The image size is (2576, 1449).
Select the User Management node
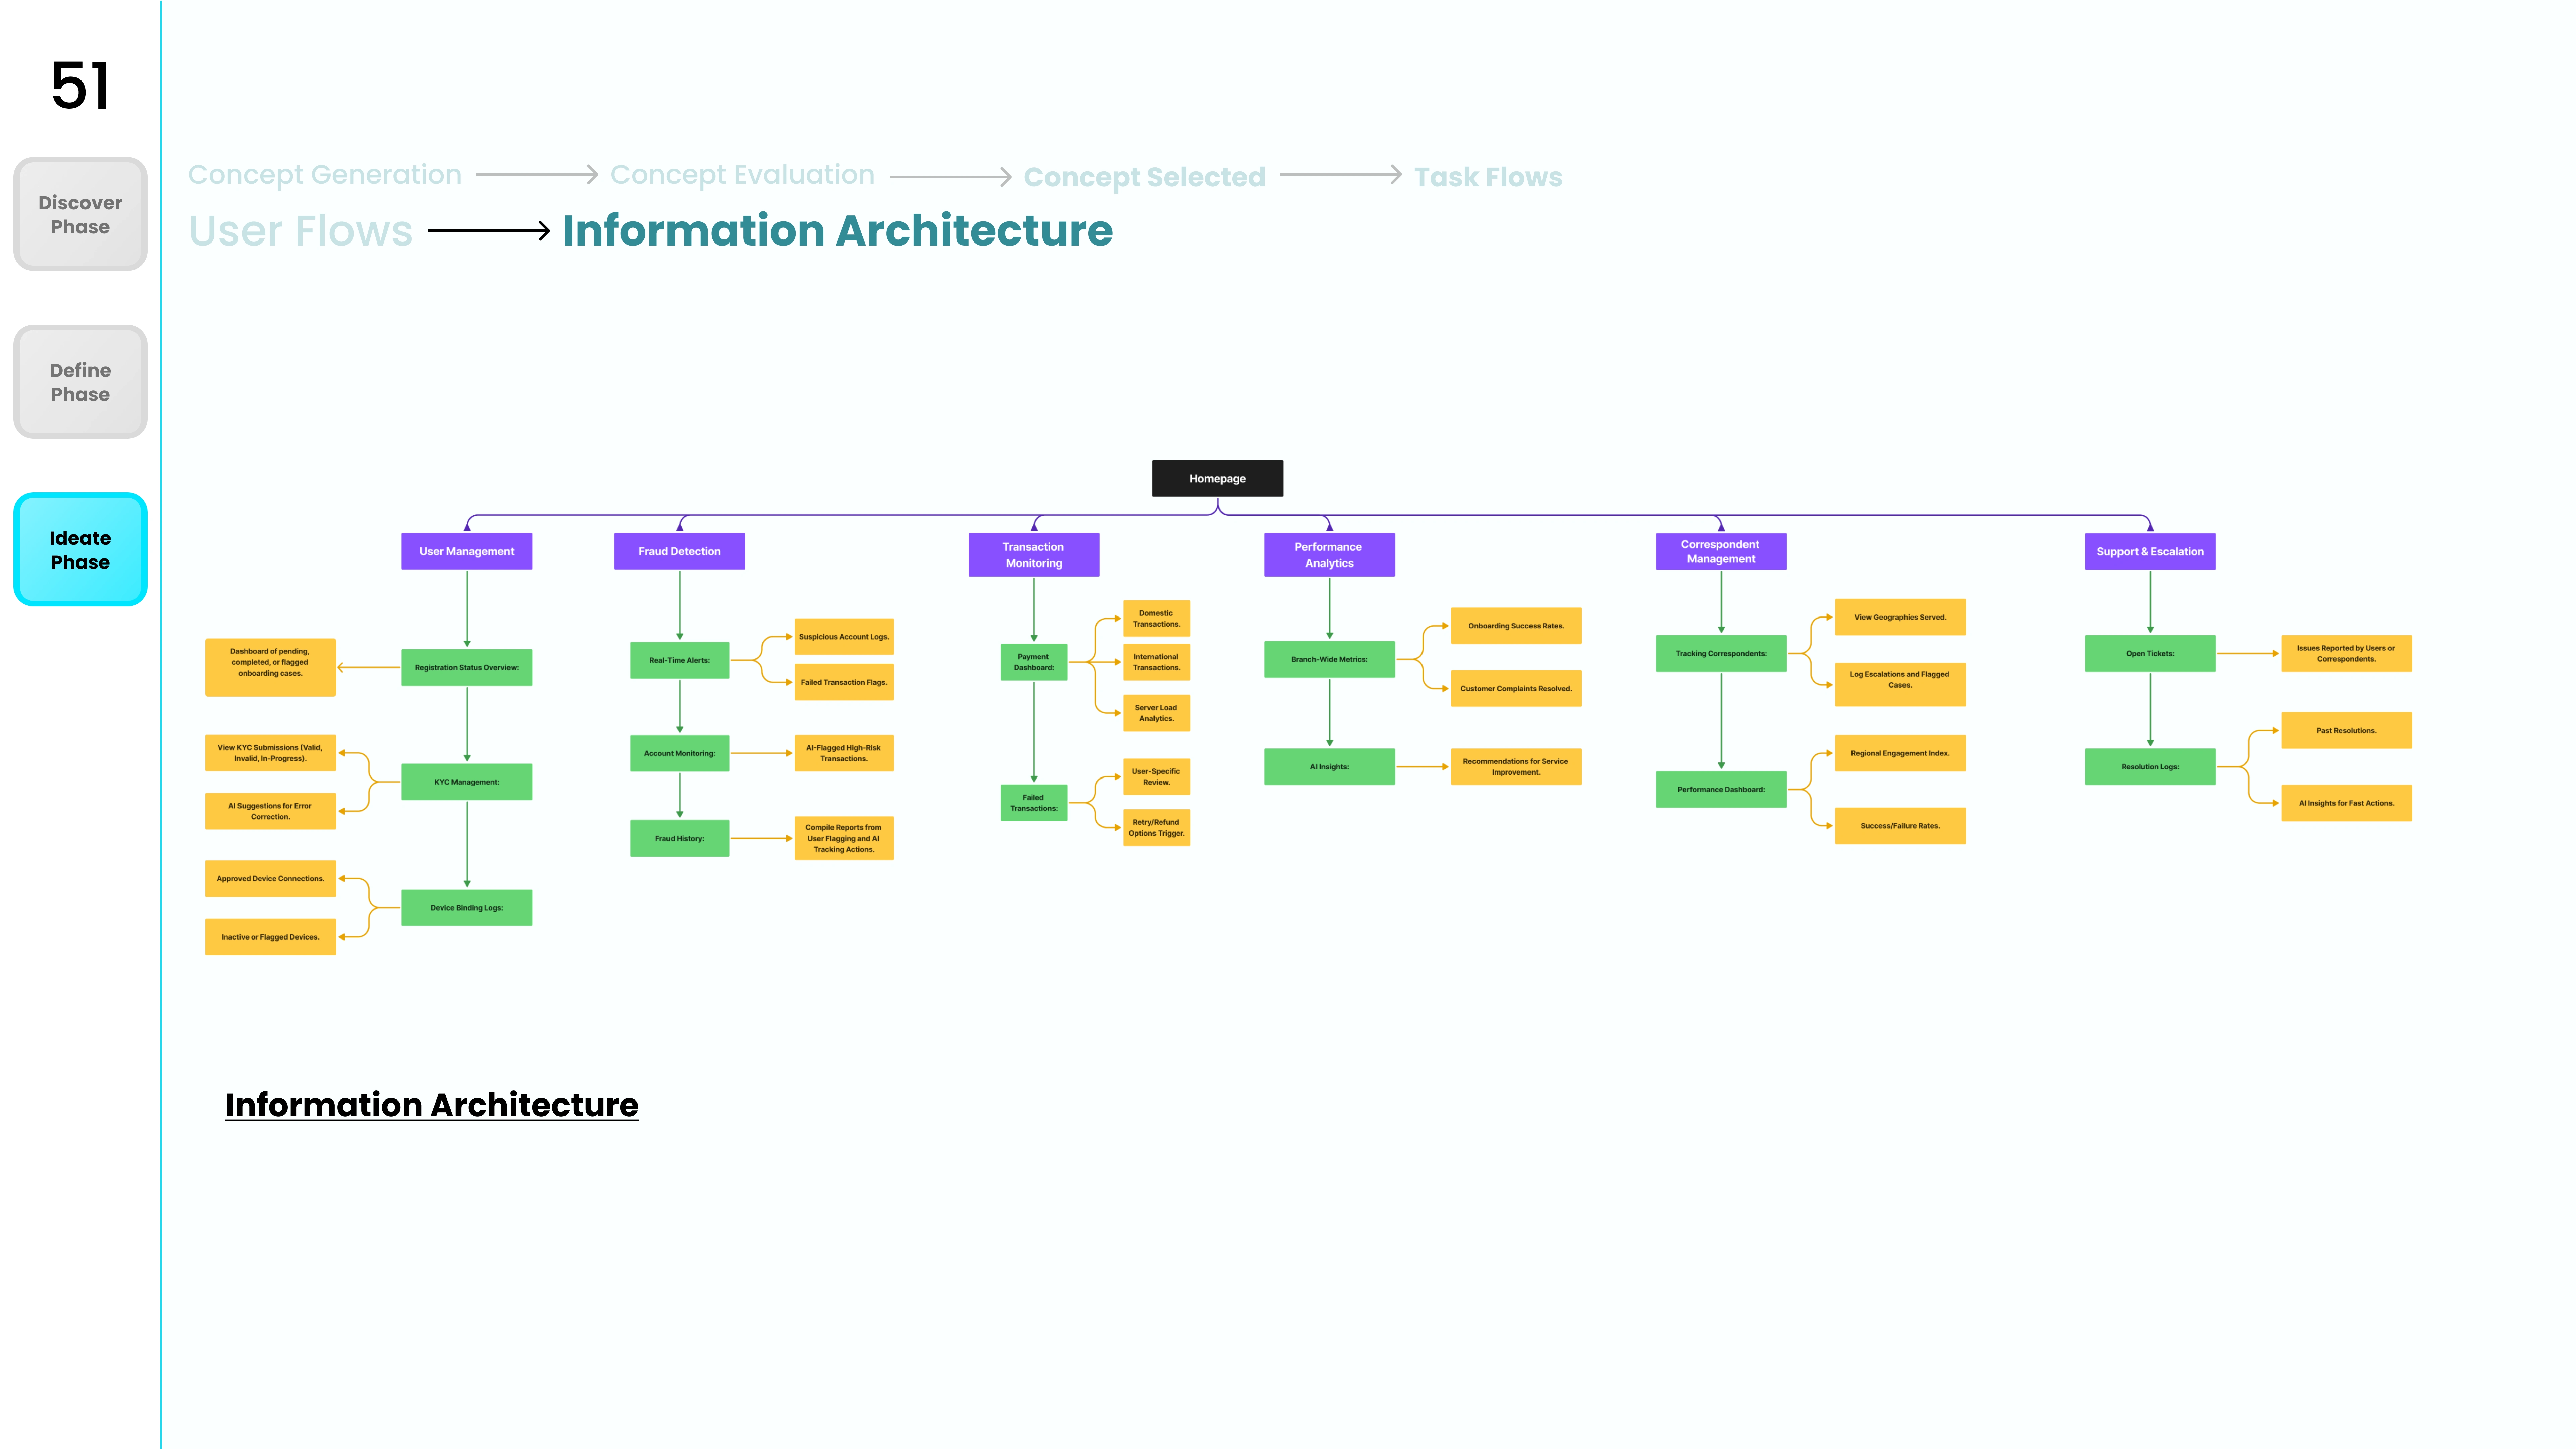point(467,551)
